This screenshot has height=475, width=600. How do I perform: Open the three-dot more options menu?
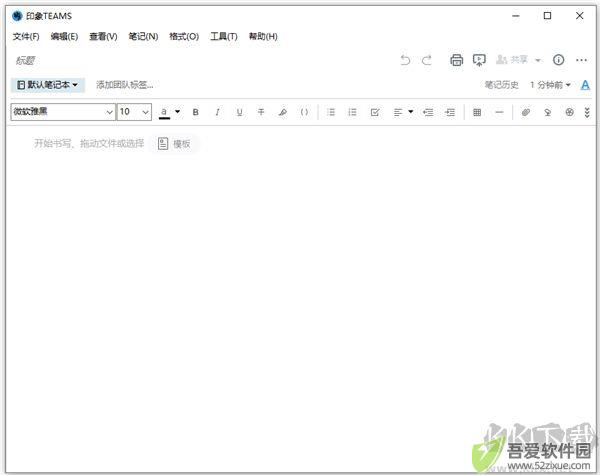[x=581, y=60]
